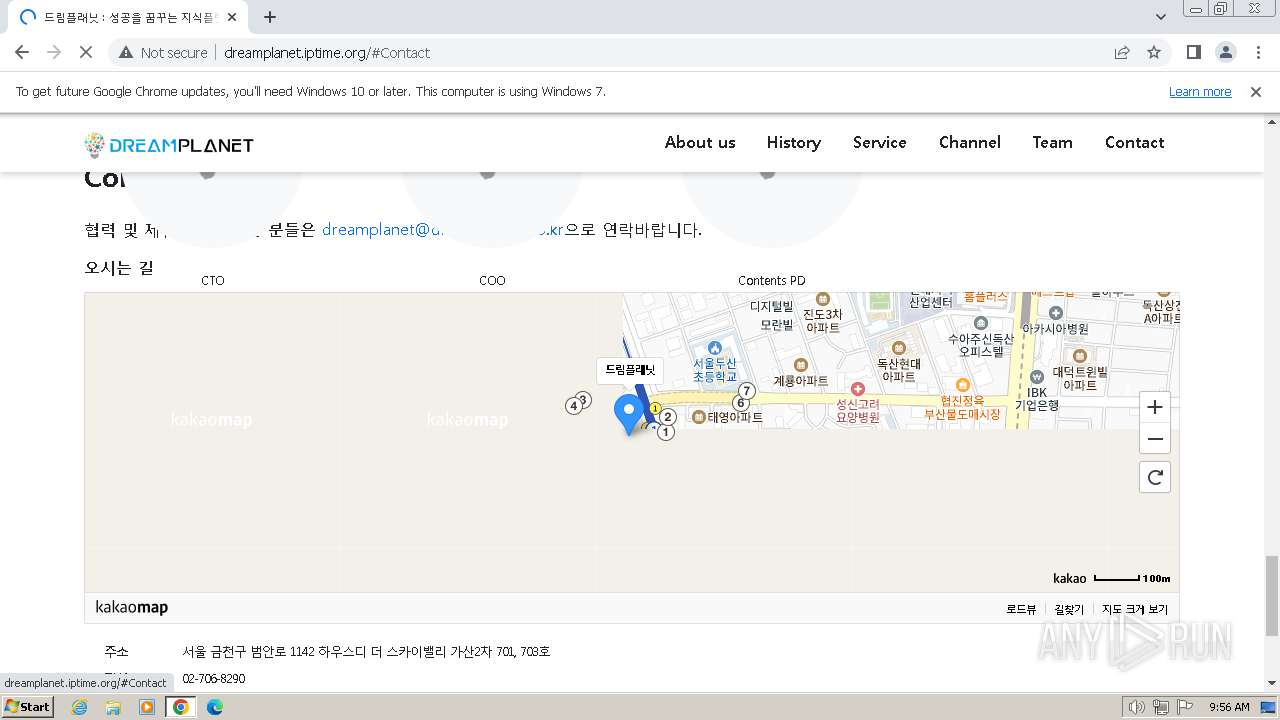Close the Dreamplanet browser tab
Screen dimensions: 1280x720
232,17
